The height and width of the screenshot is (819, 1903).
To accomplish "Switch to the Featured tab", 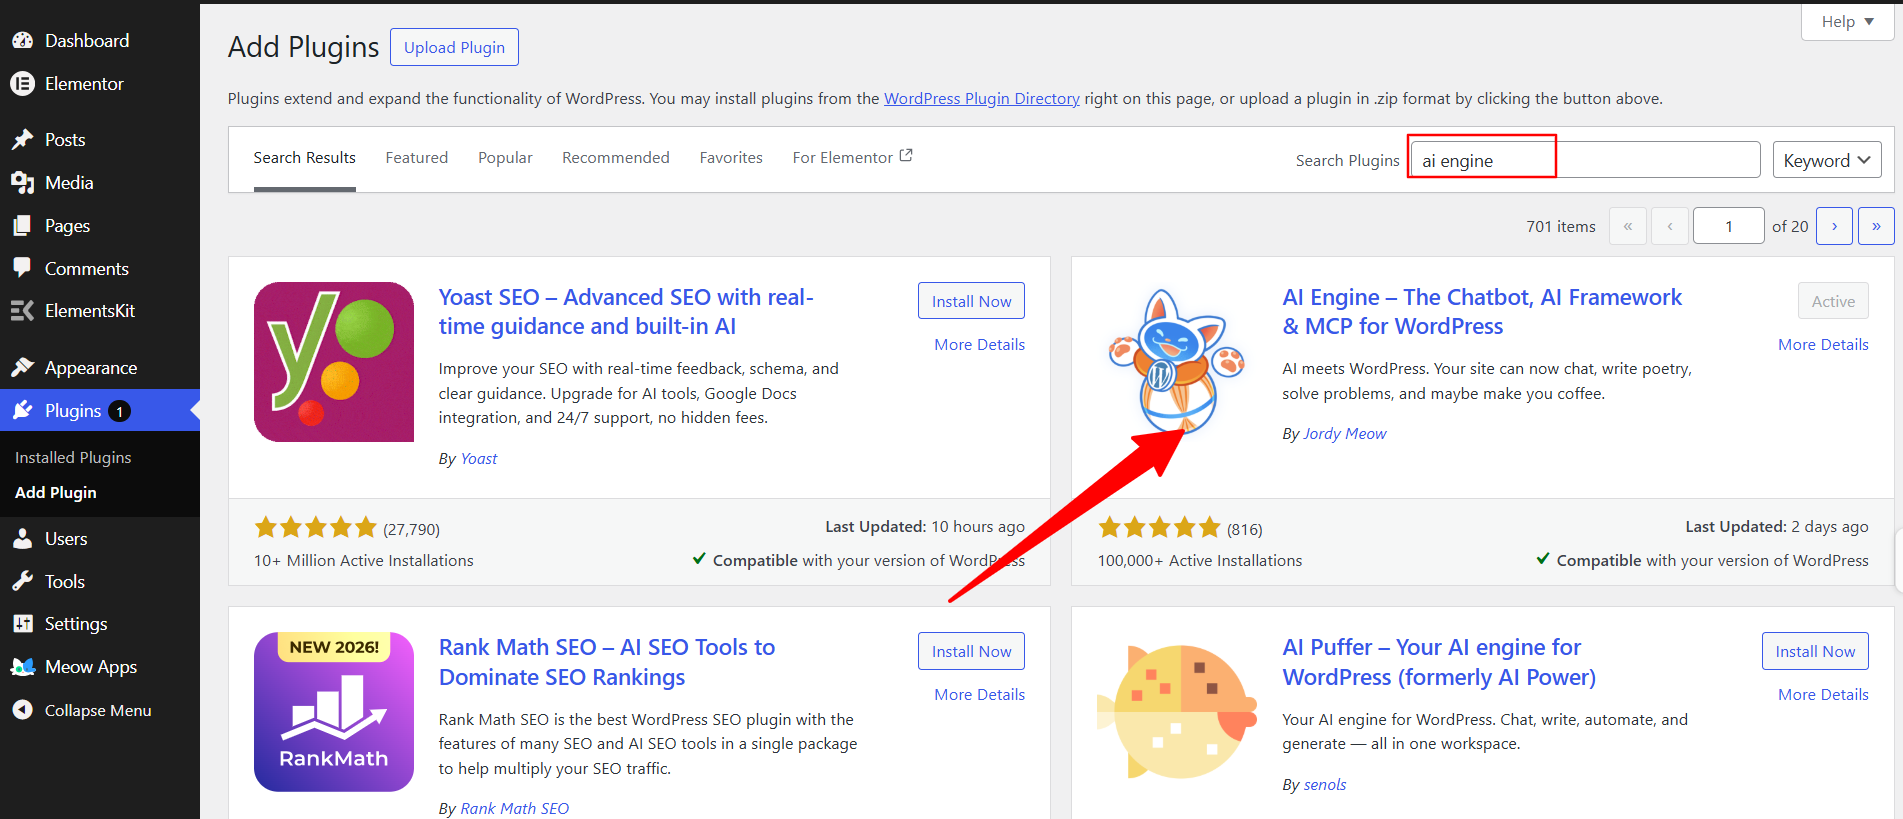I will coord(417,158).
